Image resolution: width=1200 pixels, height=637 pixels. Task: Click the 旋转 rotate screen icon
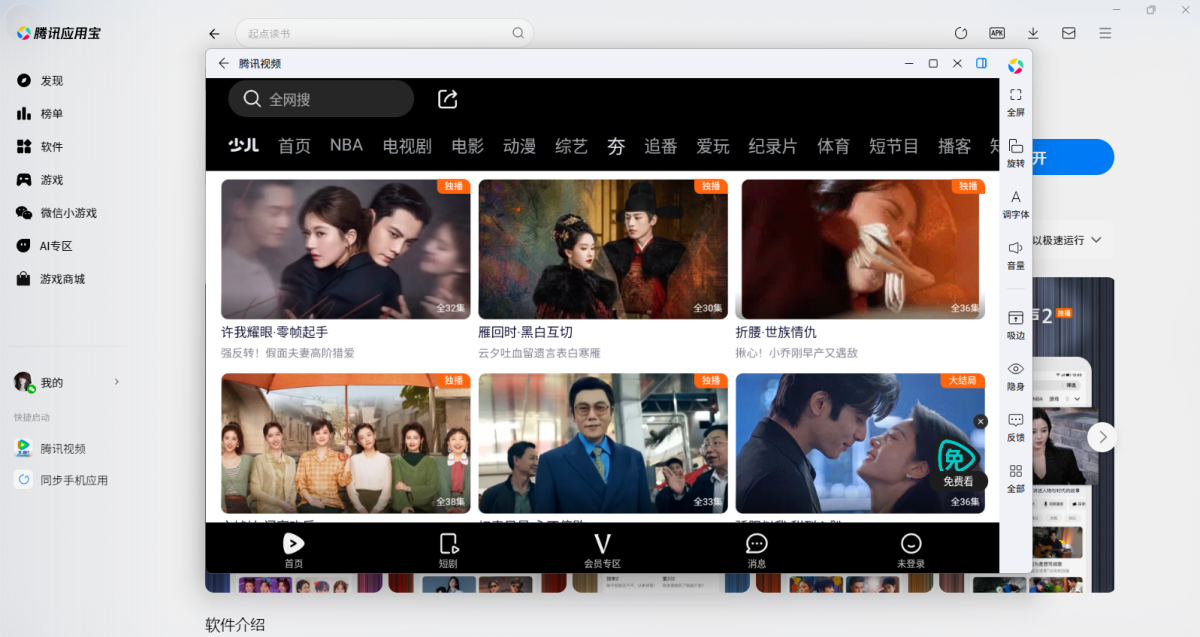(1015, 146)
